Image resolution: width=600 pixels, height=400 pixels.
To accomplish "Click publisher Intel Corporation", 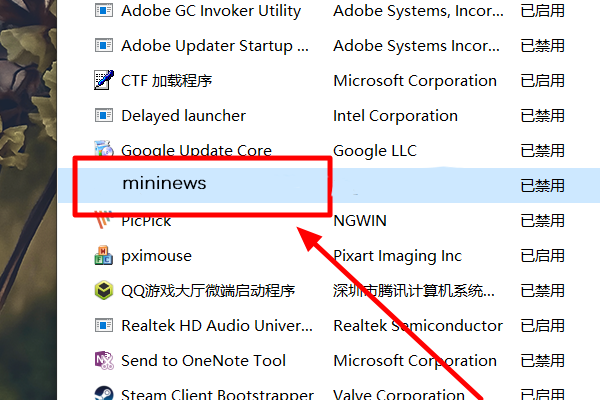I will pyautogui.click(x=395, y=116).
